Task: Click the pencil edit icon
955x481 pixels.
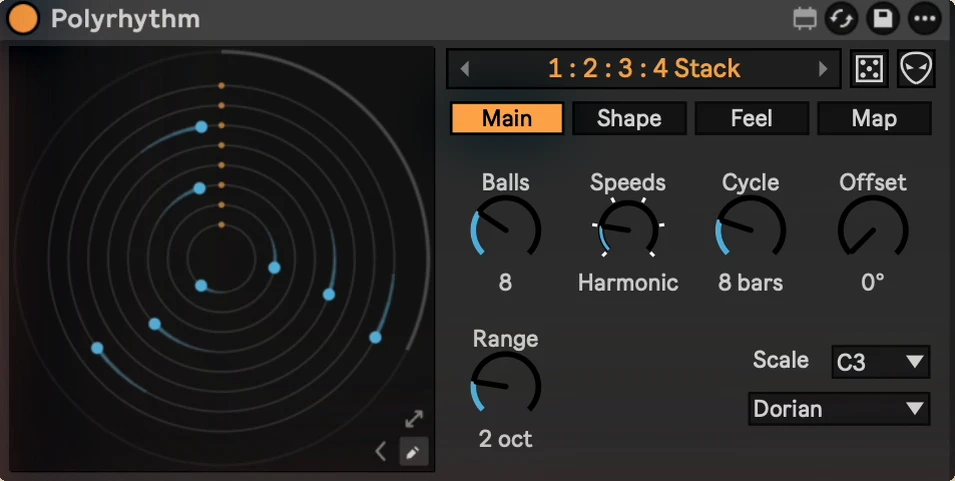Action: [414, 452]
